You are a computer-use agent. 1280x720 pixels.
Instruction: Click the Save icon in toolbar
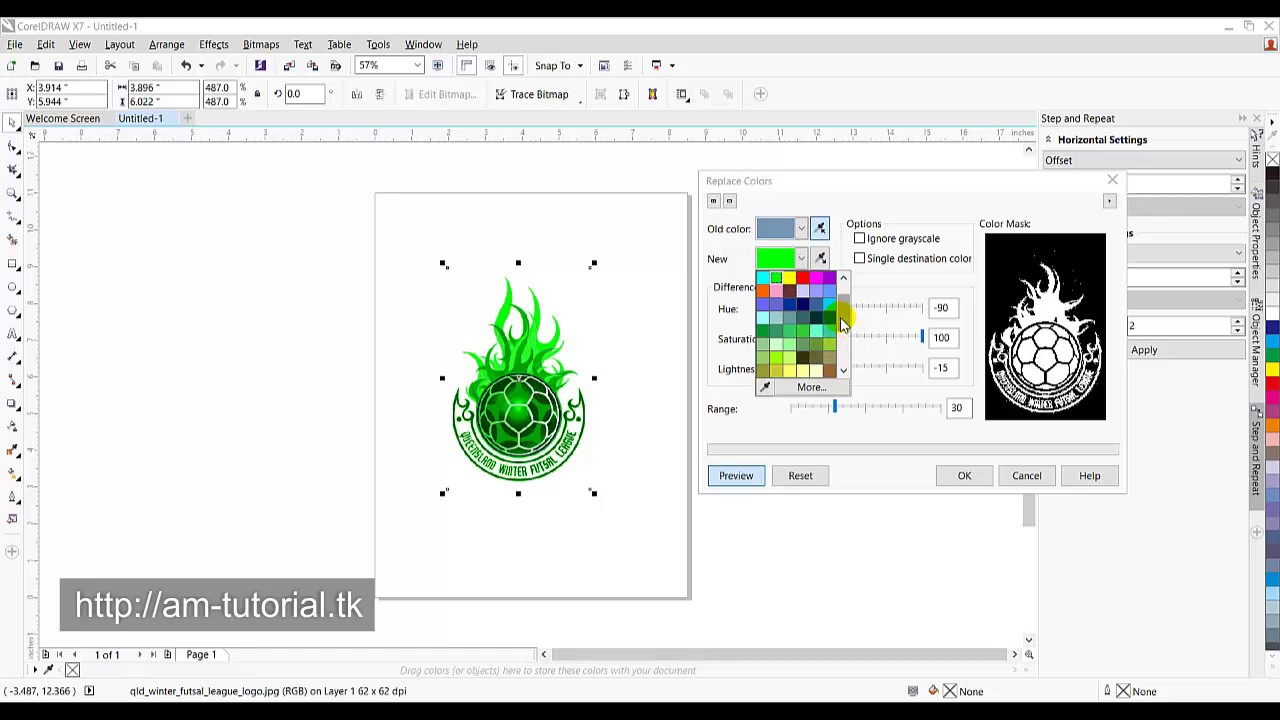pyautogui.click(x=58, y=66)
